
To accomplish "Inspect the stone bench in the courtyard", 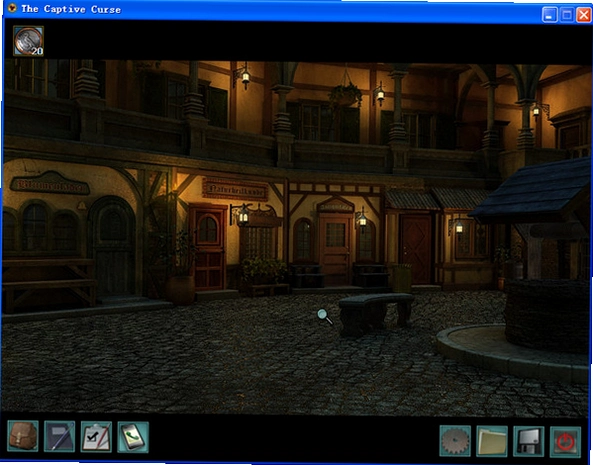I will [376, 313].
